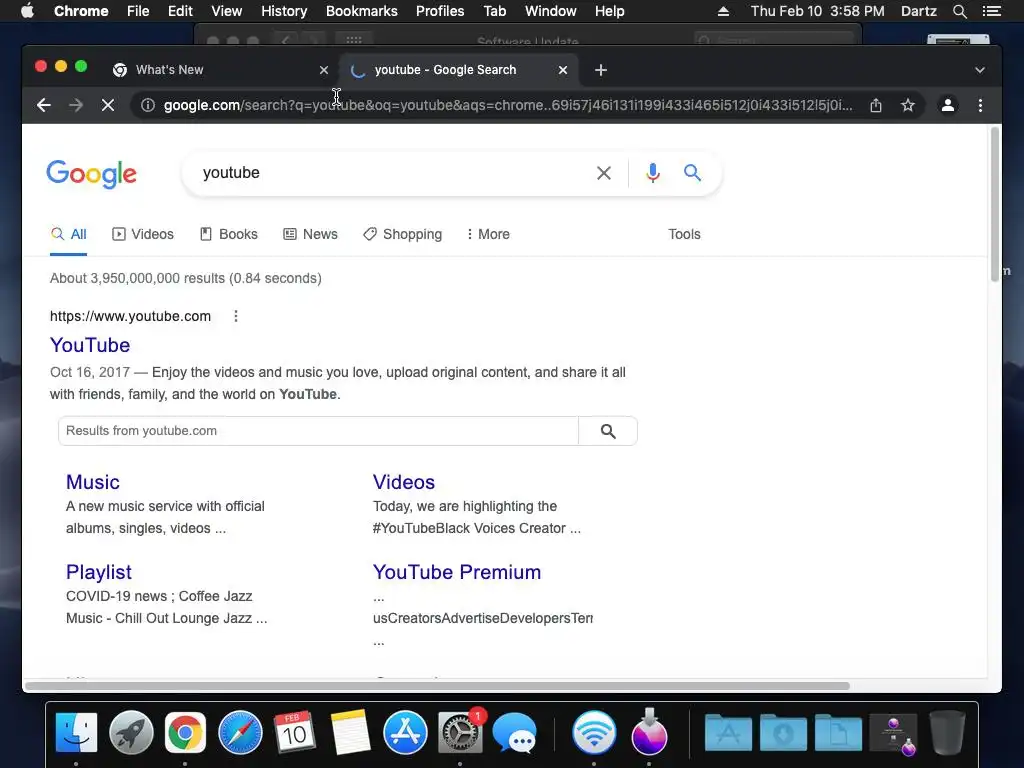Submit search with blue magnifier icon
The width and height of the screenshot is (1024, 768).
pos(692,172)
